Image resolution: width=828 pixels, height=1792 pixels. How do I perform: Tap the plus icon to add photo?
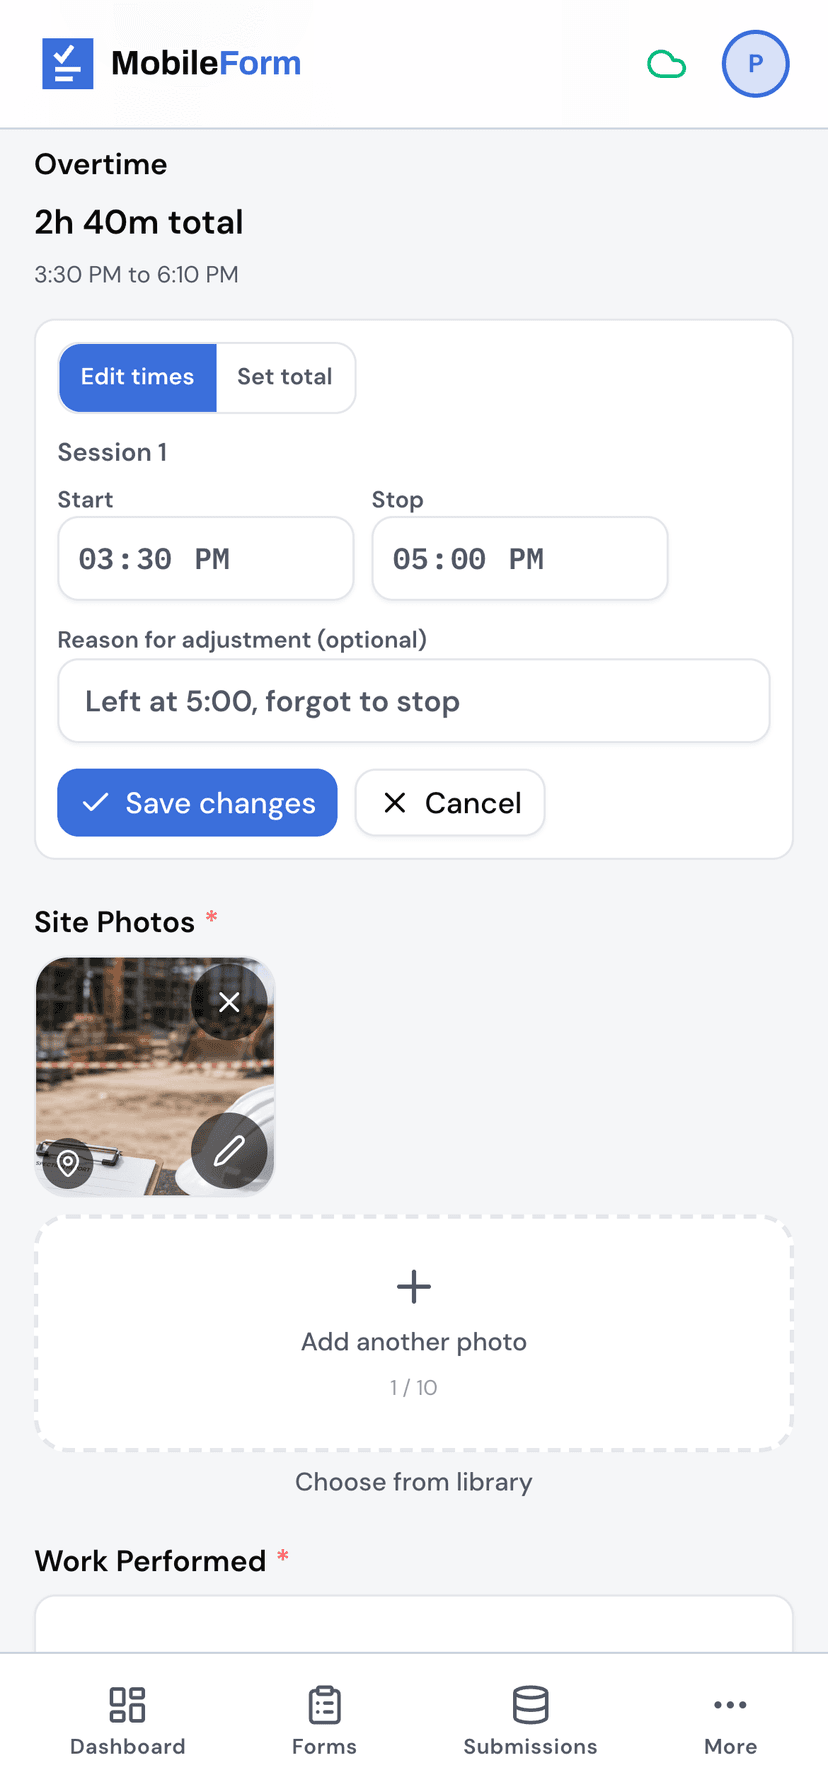pos(414,1286)
